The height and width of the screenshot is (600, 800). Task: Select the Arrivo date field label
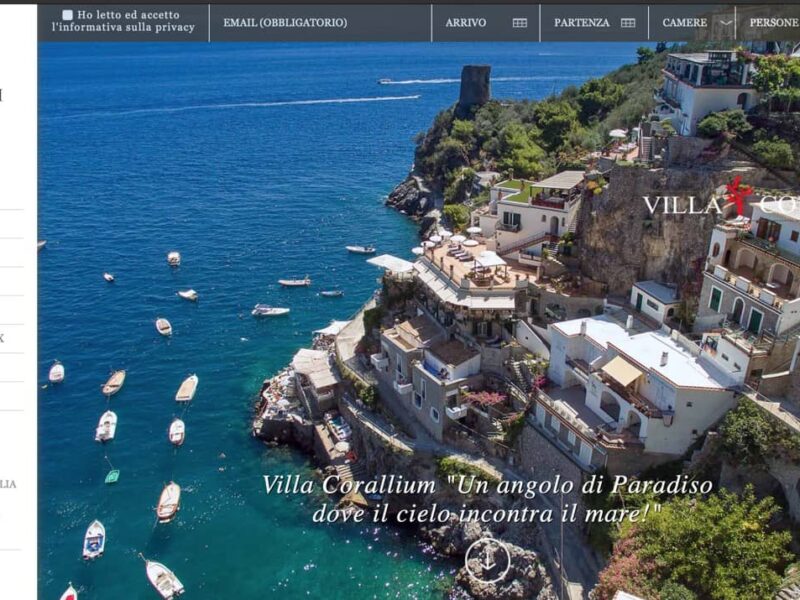click(465, 22)
